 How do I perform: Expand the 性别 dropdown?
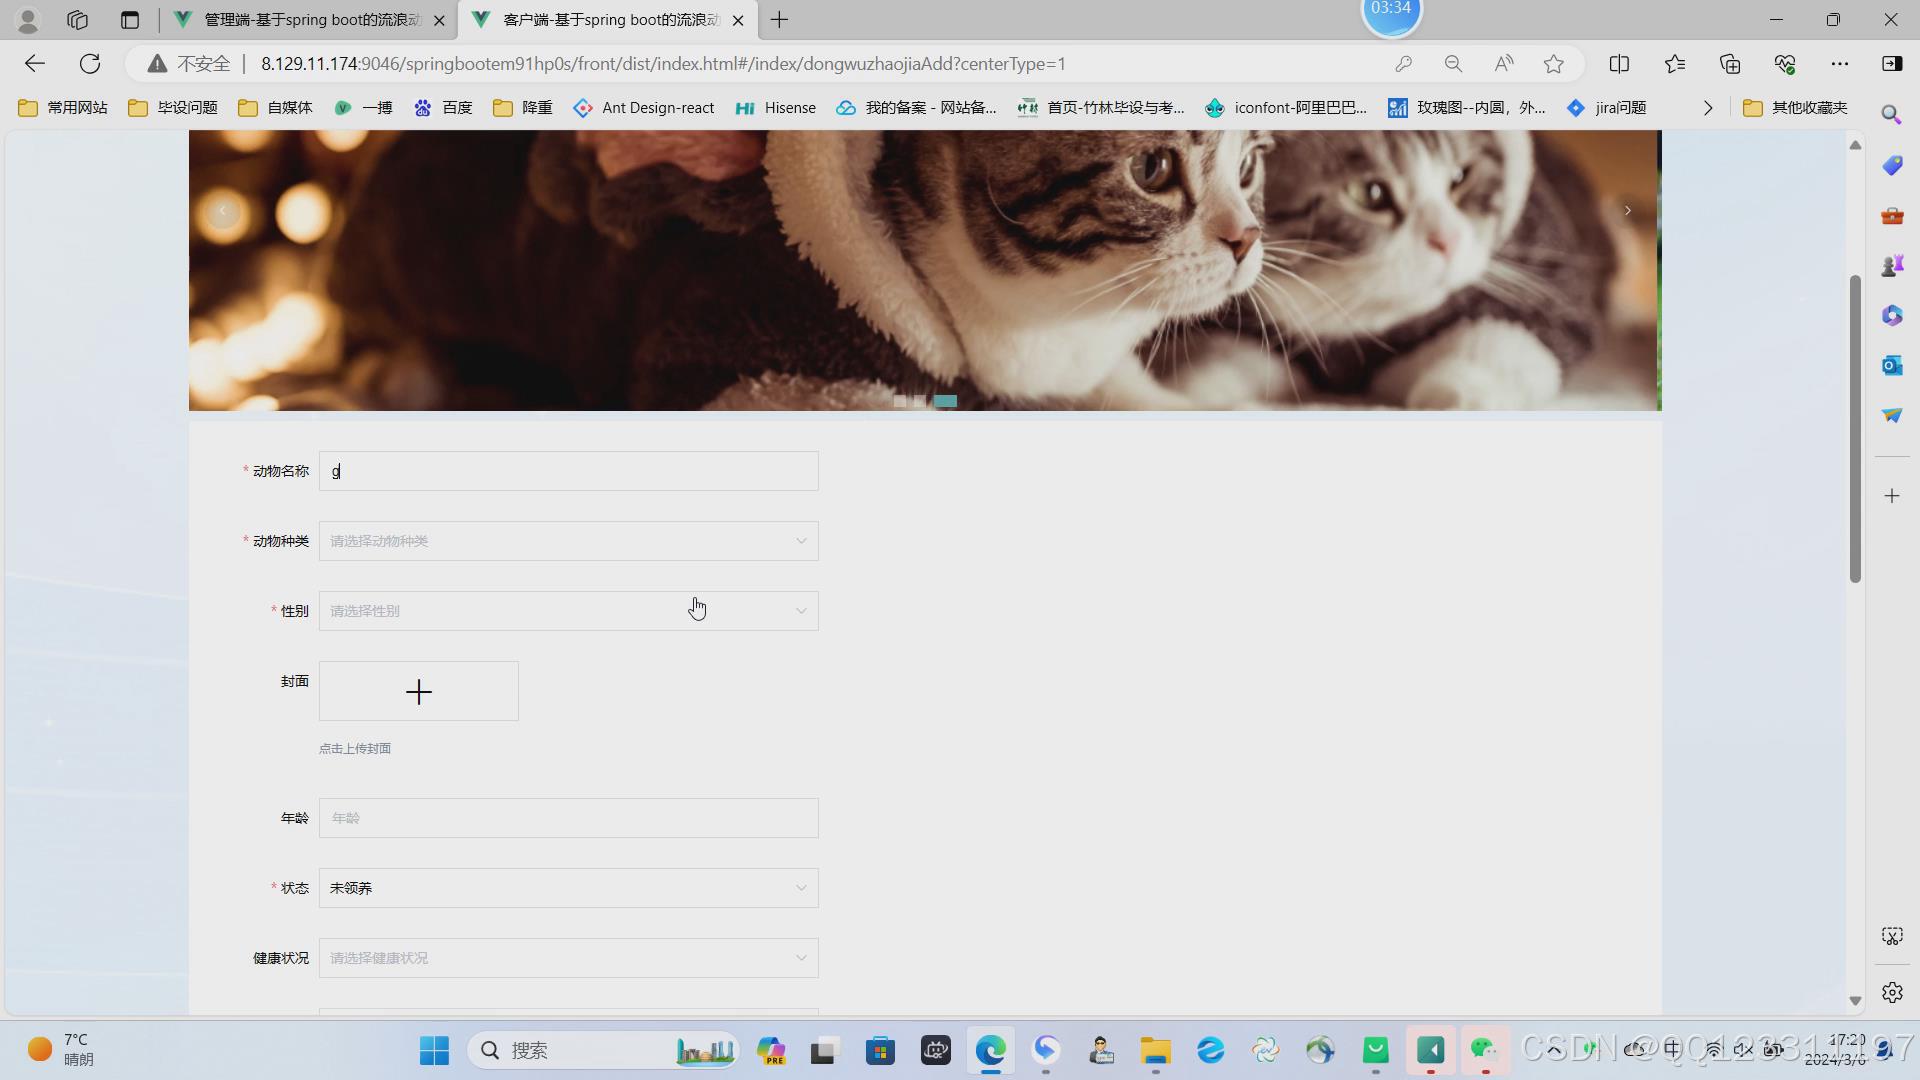pyautogui.click(x=568, y=611)
